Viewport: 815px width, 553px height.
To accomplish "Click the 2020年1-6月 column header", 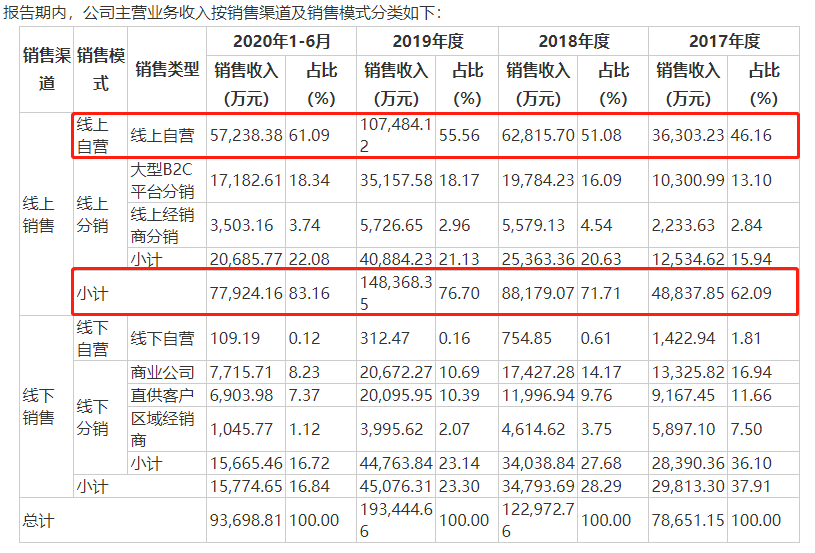I will point(281,42).
